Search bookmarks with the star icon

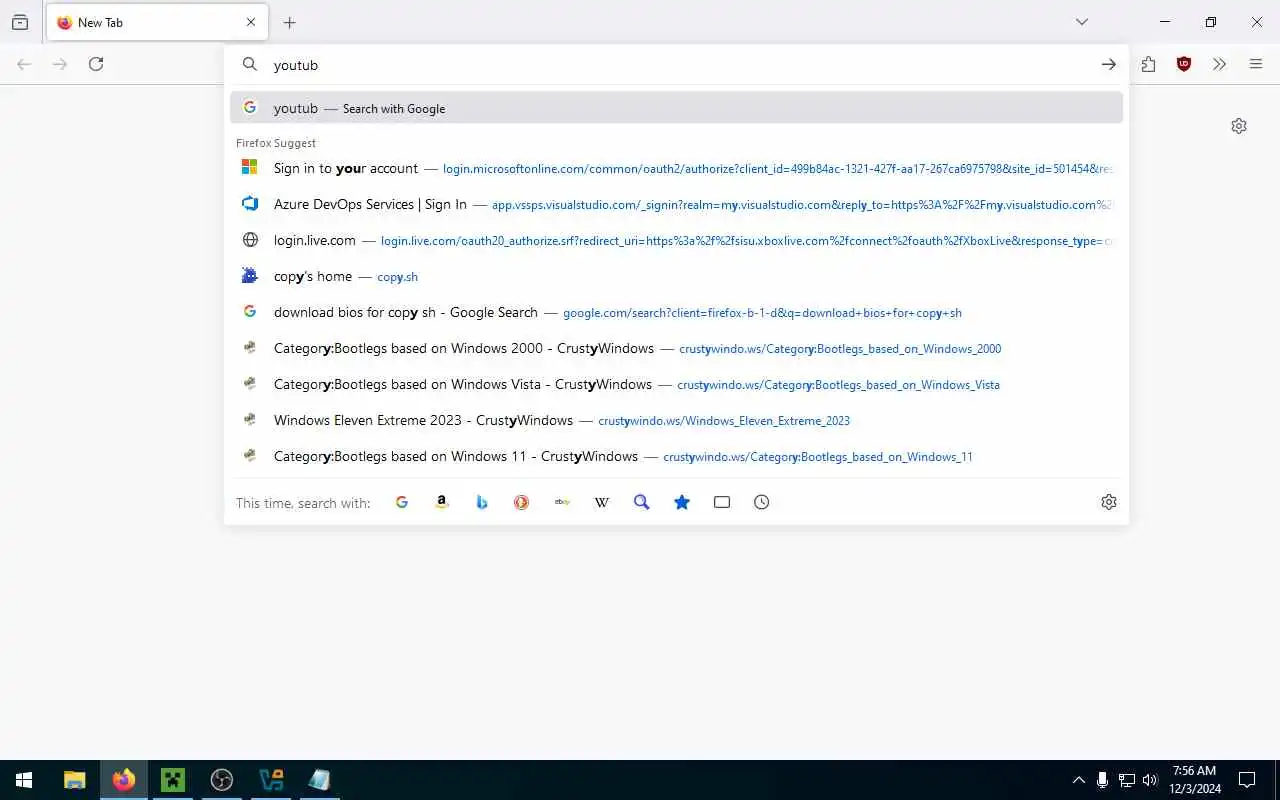click(x=682, y=502)
